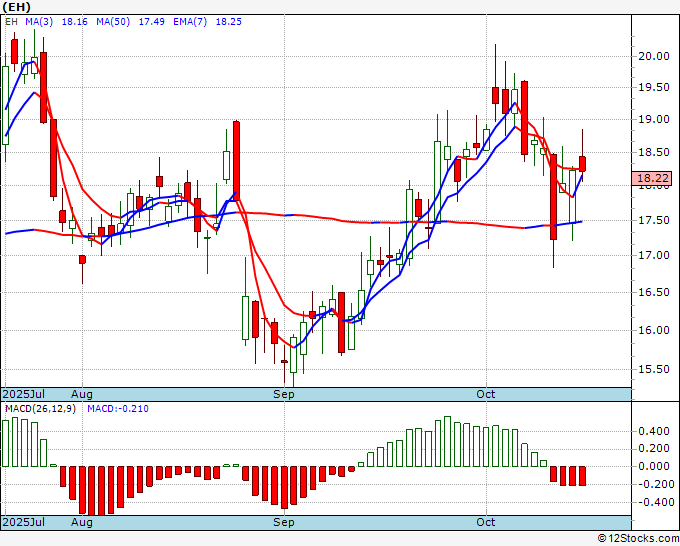The width and height of the screenshot is (680, 546).
Task: Click the MA(3) indicator label
Action: tap(39, 22)
